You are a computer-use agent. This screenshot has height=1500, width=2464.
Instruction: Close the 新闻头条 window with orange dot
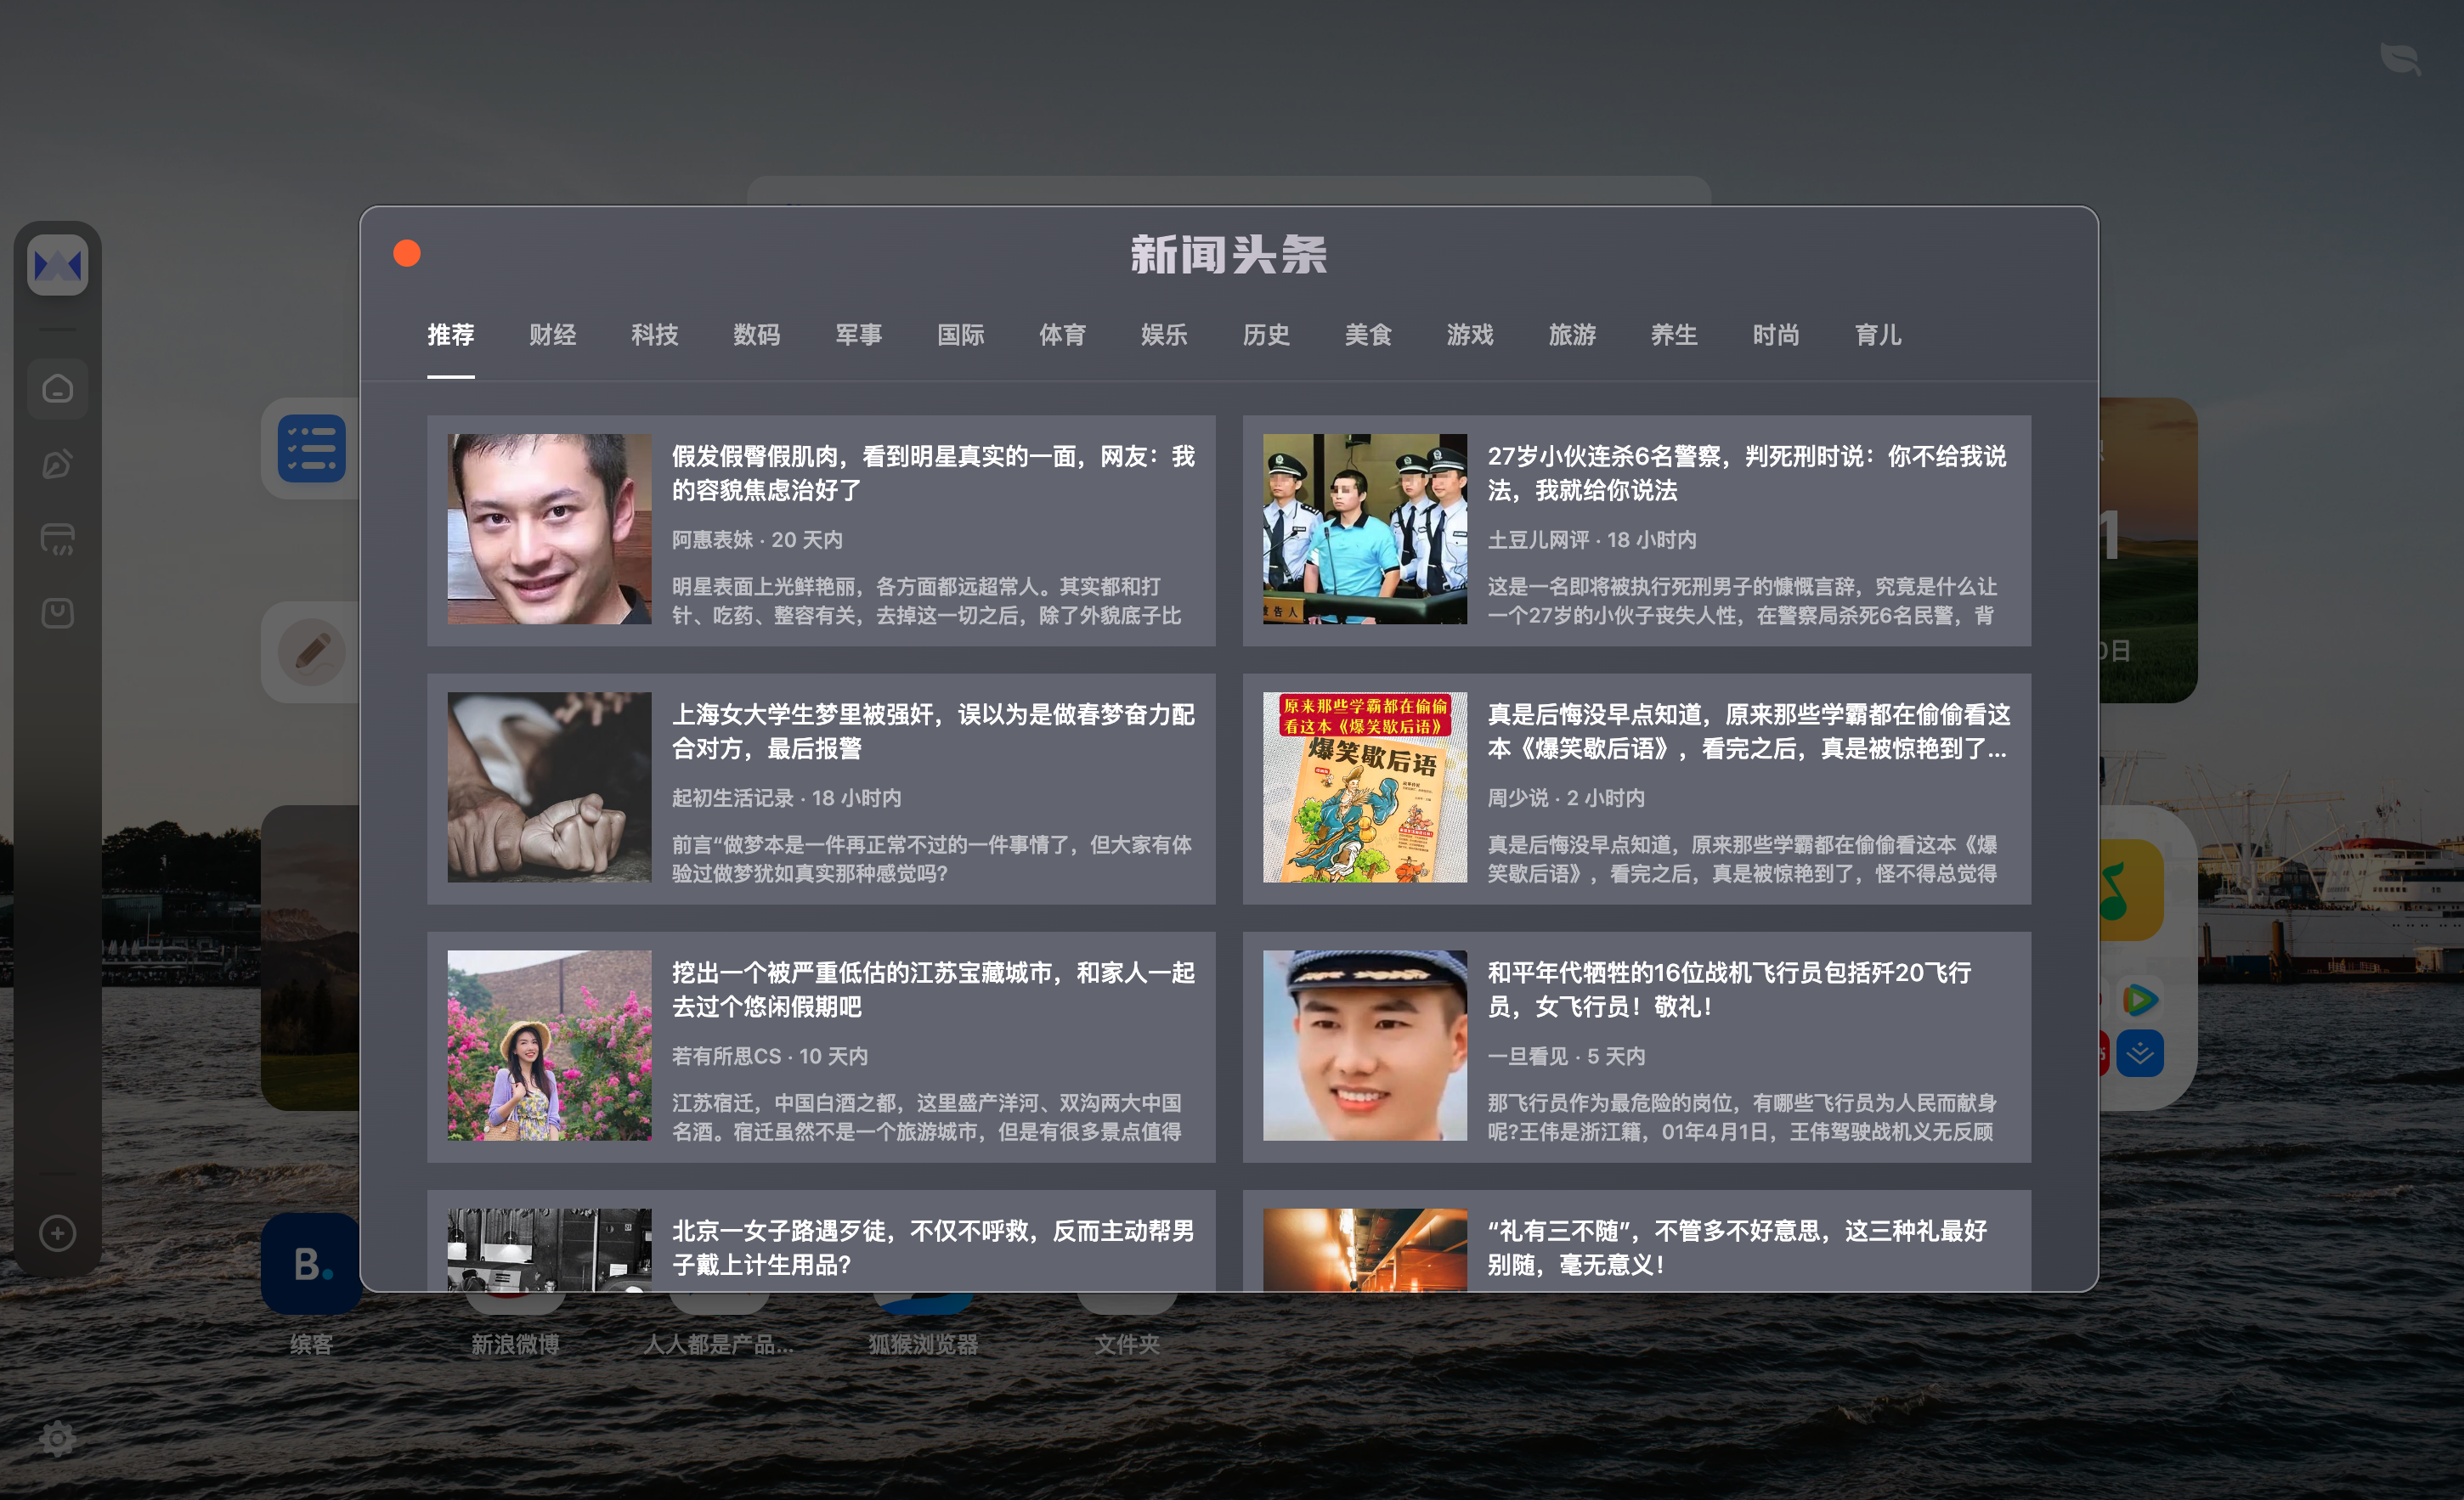[406, 253]
